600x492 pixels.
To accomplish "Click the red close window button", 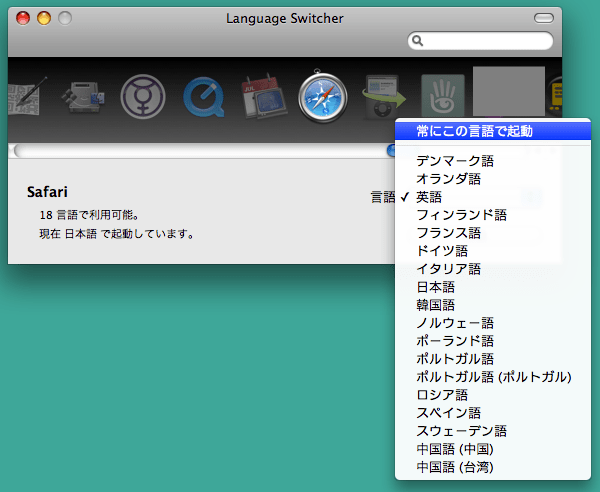I will [23, 18].
